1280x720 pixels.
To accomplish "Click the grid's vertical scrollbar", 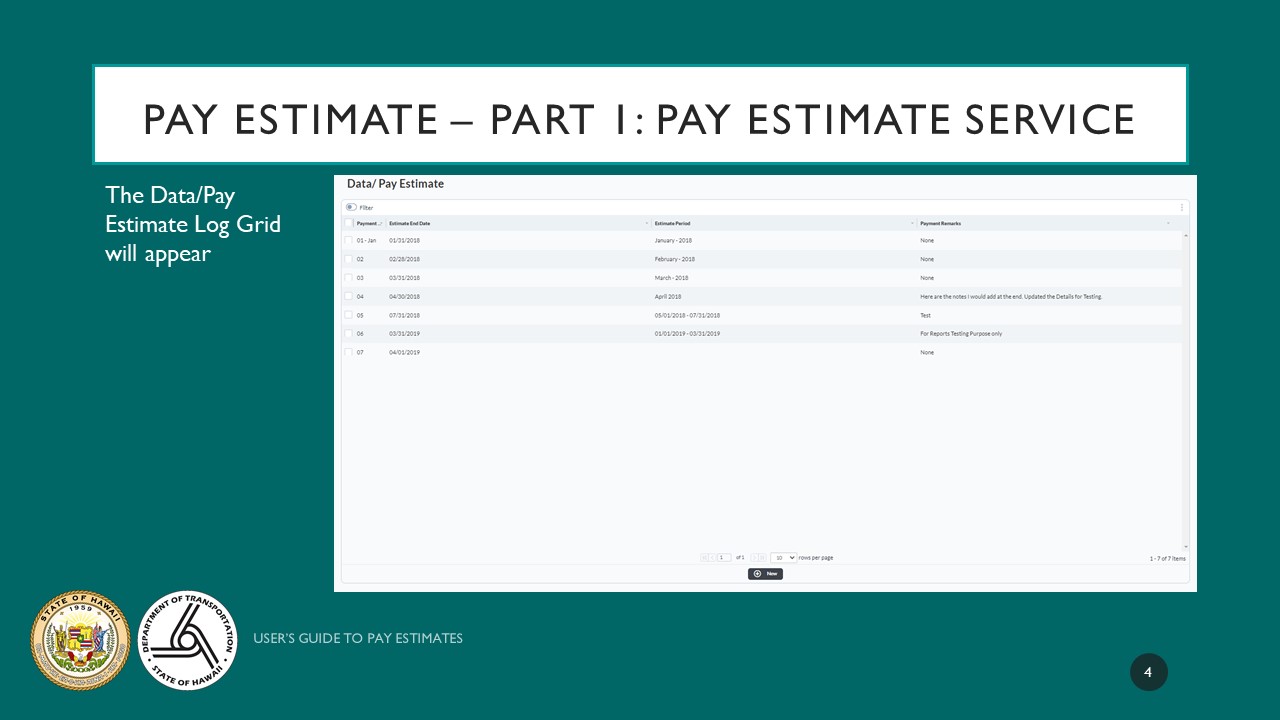I will tap(1186, 390).
